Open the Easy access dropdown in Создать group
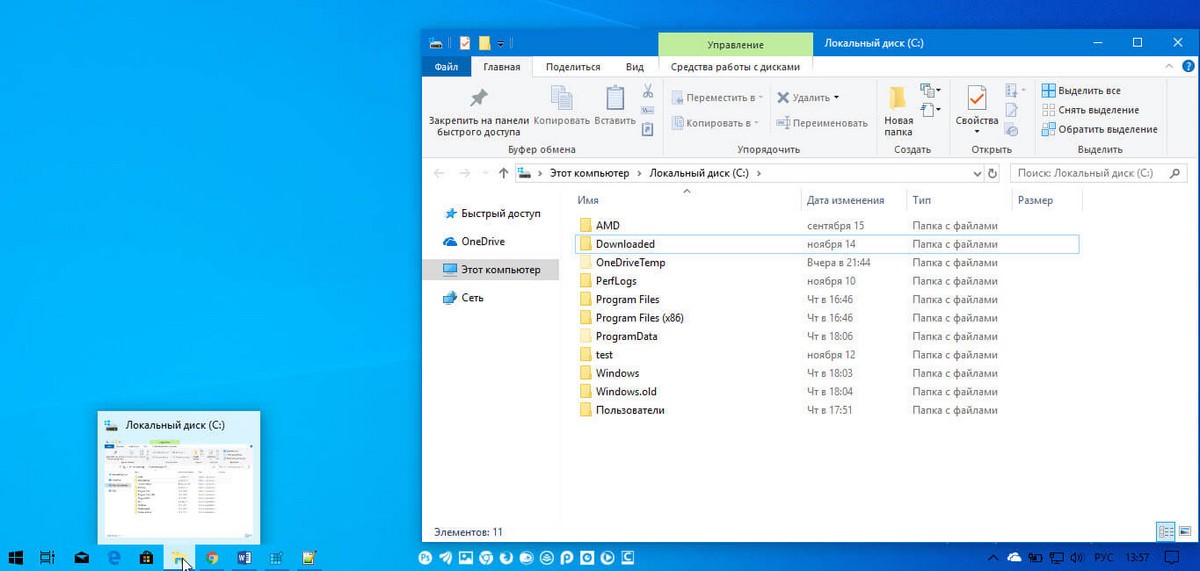The height and width of the screenshot is (571, 1200). pyautogui.click(x=931, y=109)
